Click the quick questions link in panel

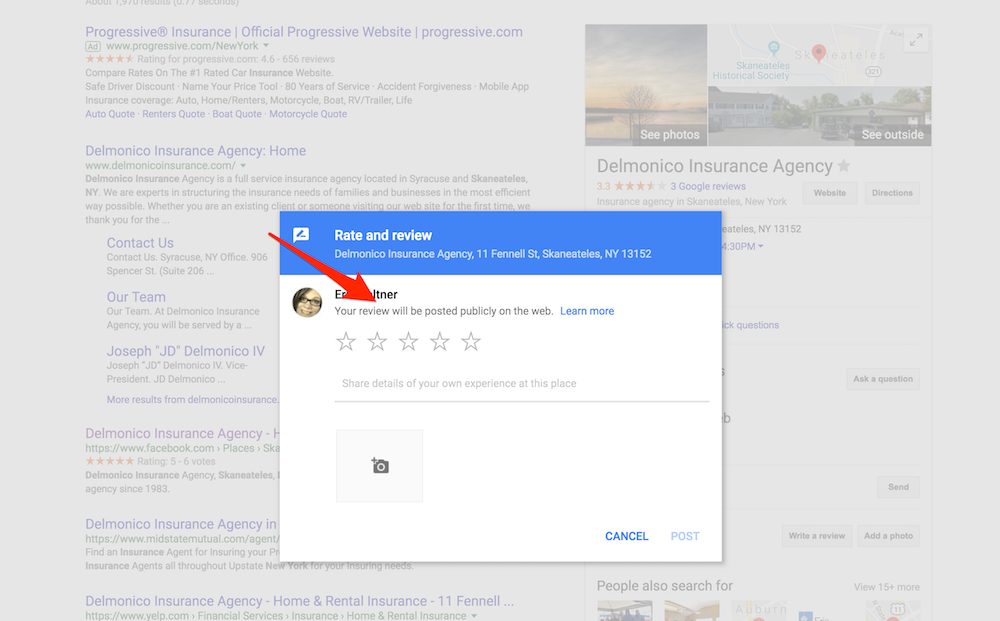pyautogui.click(x=751, y=325)
